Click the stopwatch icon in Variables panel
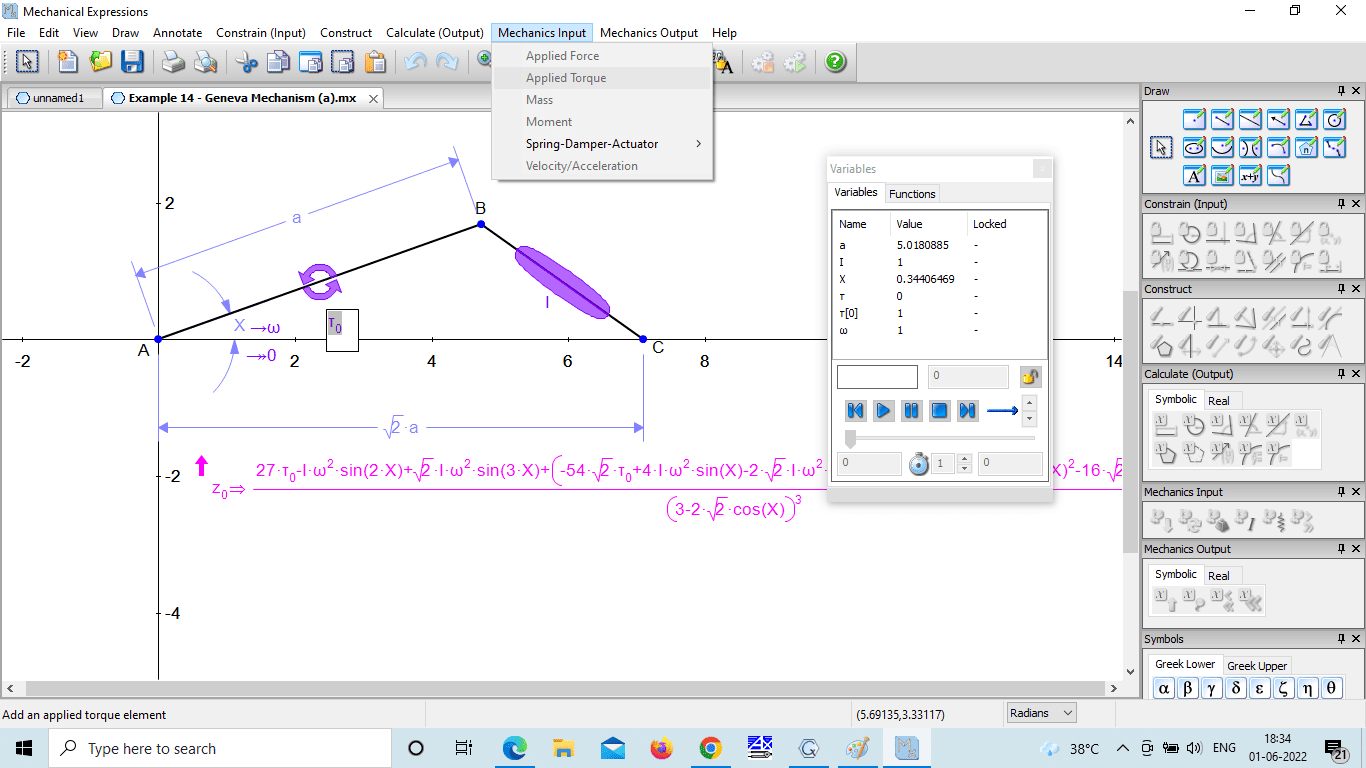Screen dimensions: 1366x768 click(x=919, y=464)
